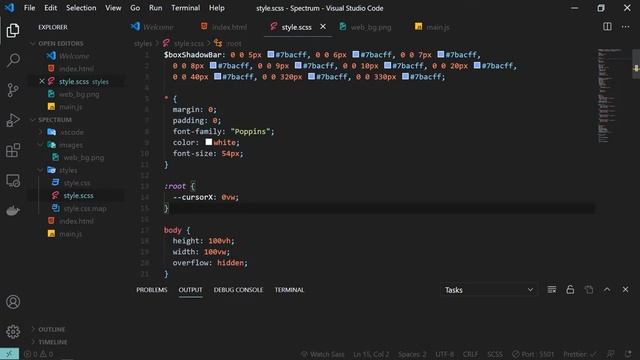The image size is (640, 360).
Task: Open errors and warnings count in status bar
Action: 39,354
